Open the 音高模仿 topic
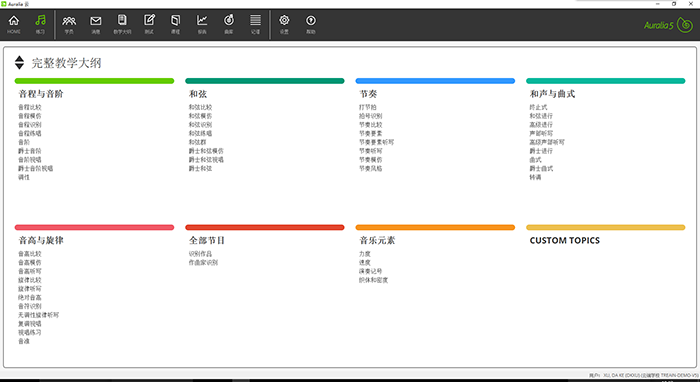The width and height of the screenshot is (700, 382). click(x=29, y=262)
